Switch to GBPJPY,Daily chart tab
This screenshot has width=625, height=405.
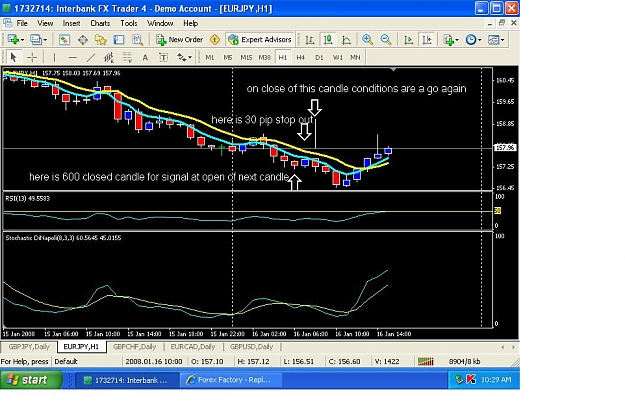[29, 346]
